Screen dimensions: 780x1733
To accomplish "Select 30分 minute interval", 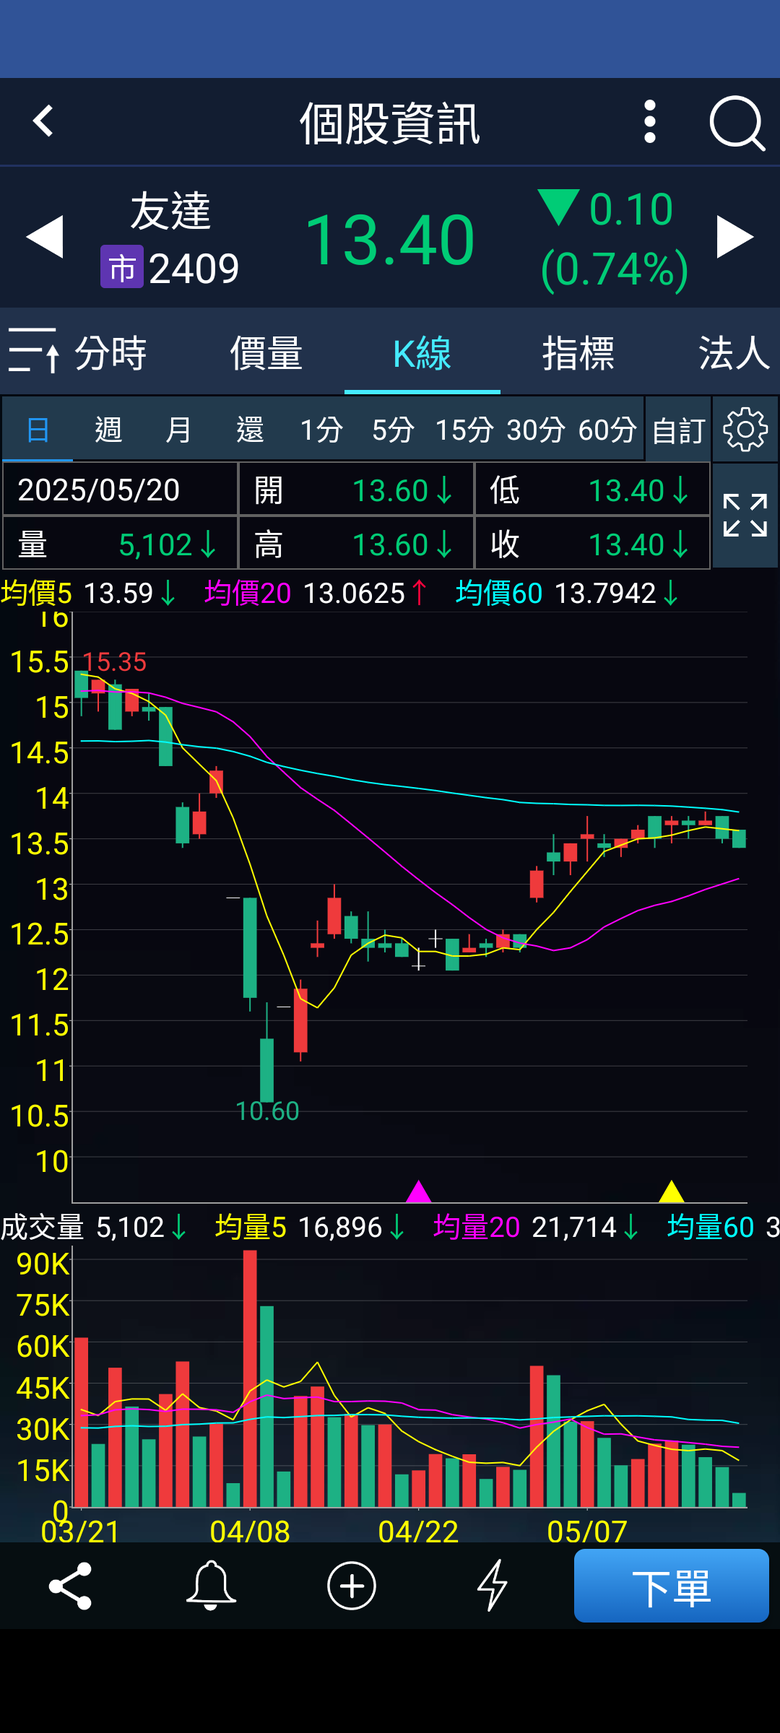I will (x=536, y=430).
